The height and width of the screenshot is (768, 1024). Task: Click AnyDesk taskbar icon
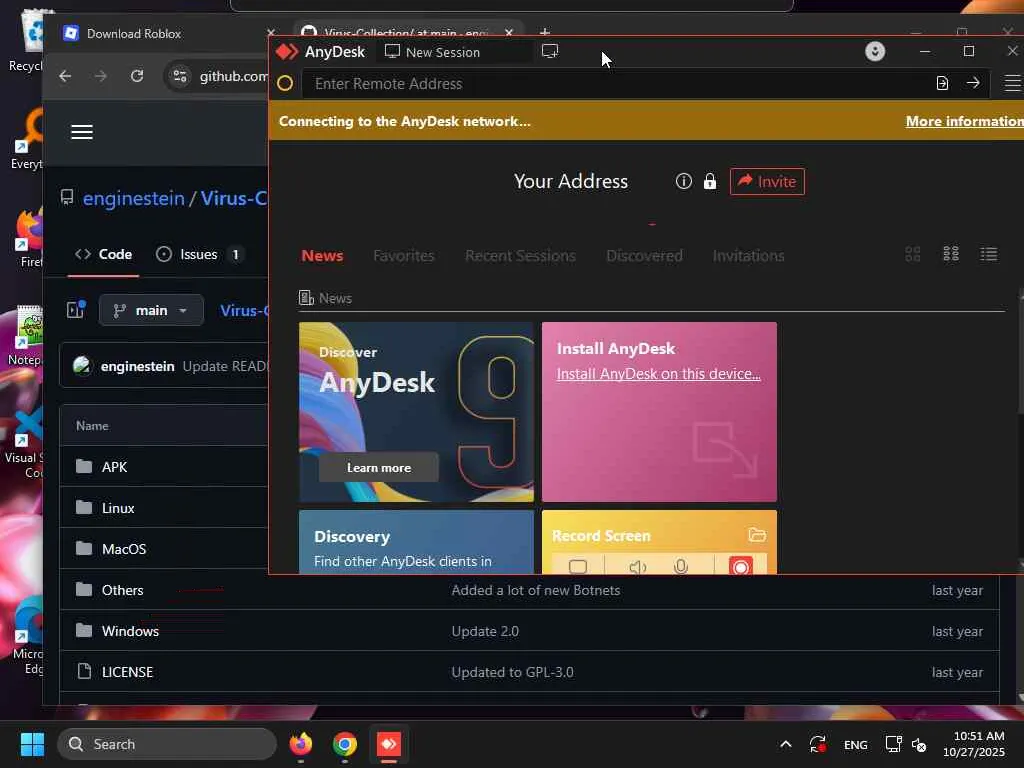pos(389,744)
